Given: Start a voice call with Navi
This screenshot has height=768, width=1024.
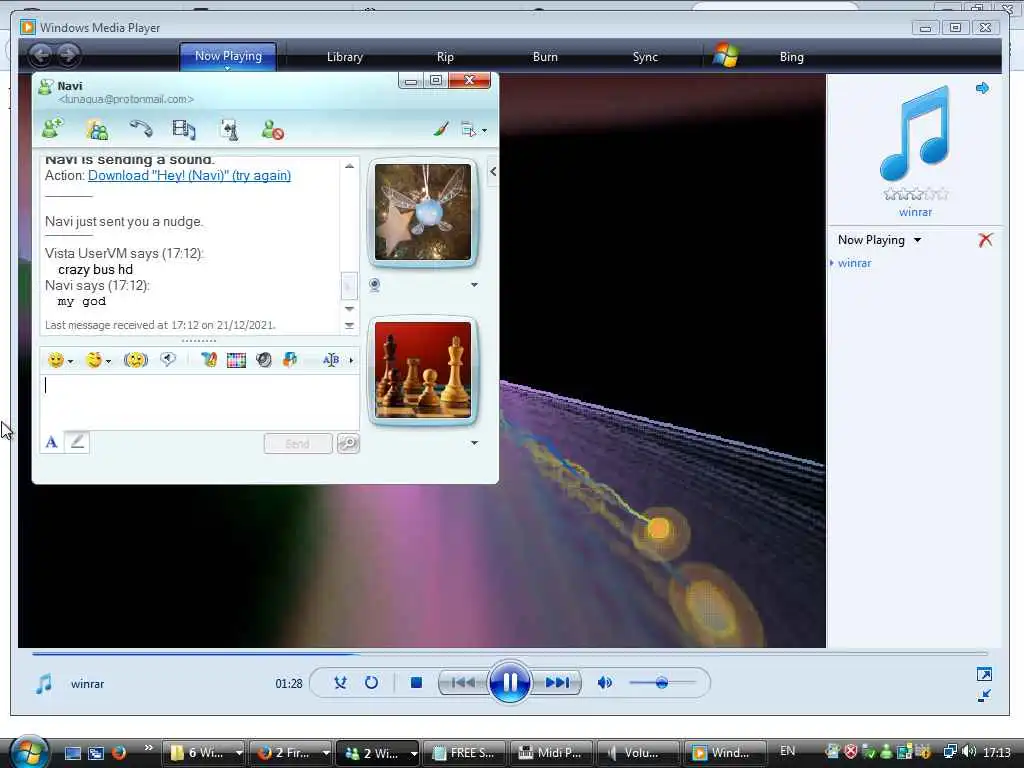Looking at the screenshot, I should coord(140,129).
